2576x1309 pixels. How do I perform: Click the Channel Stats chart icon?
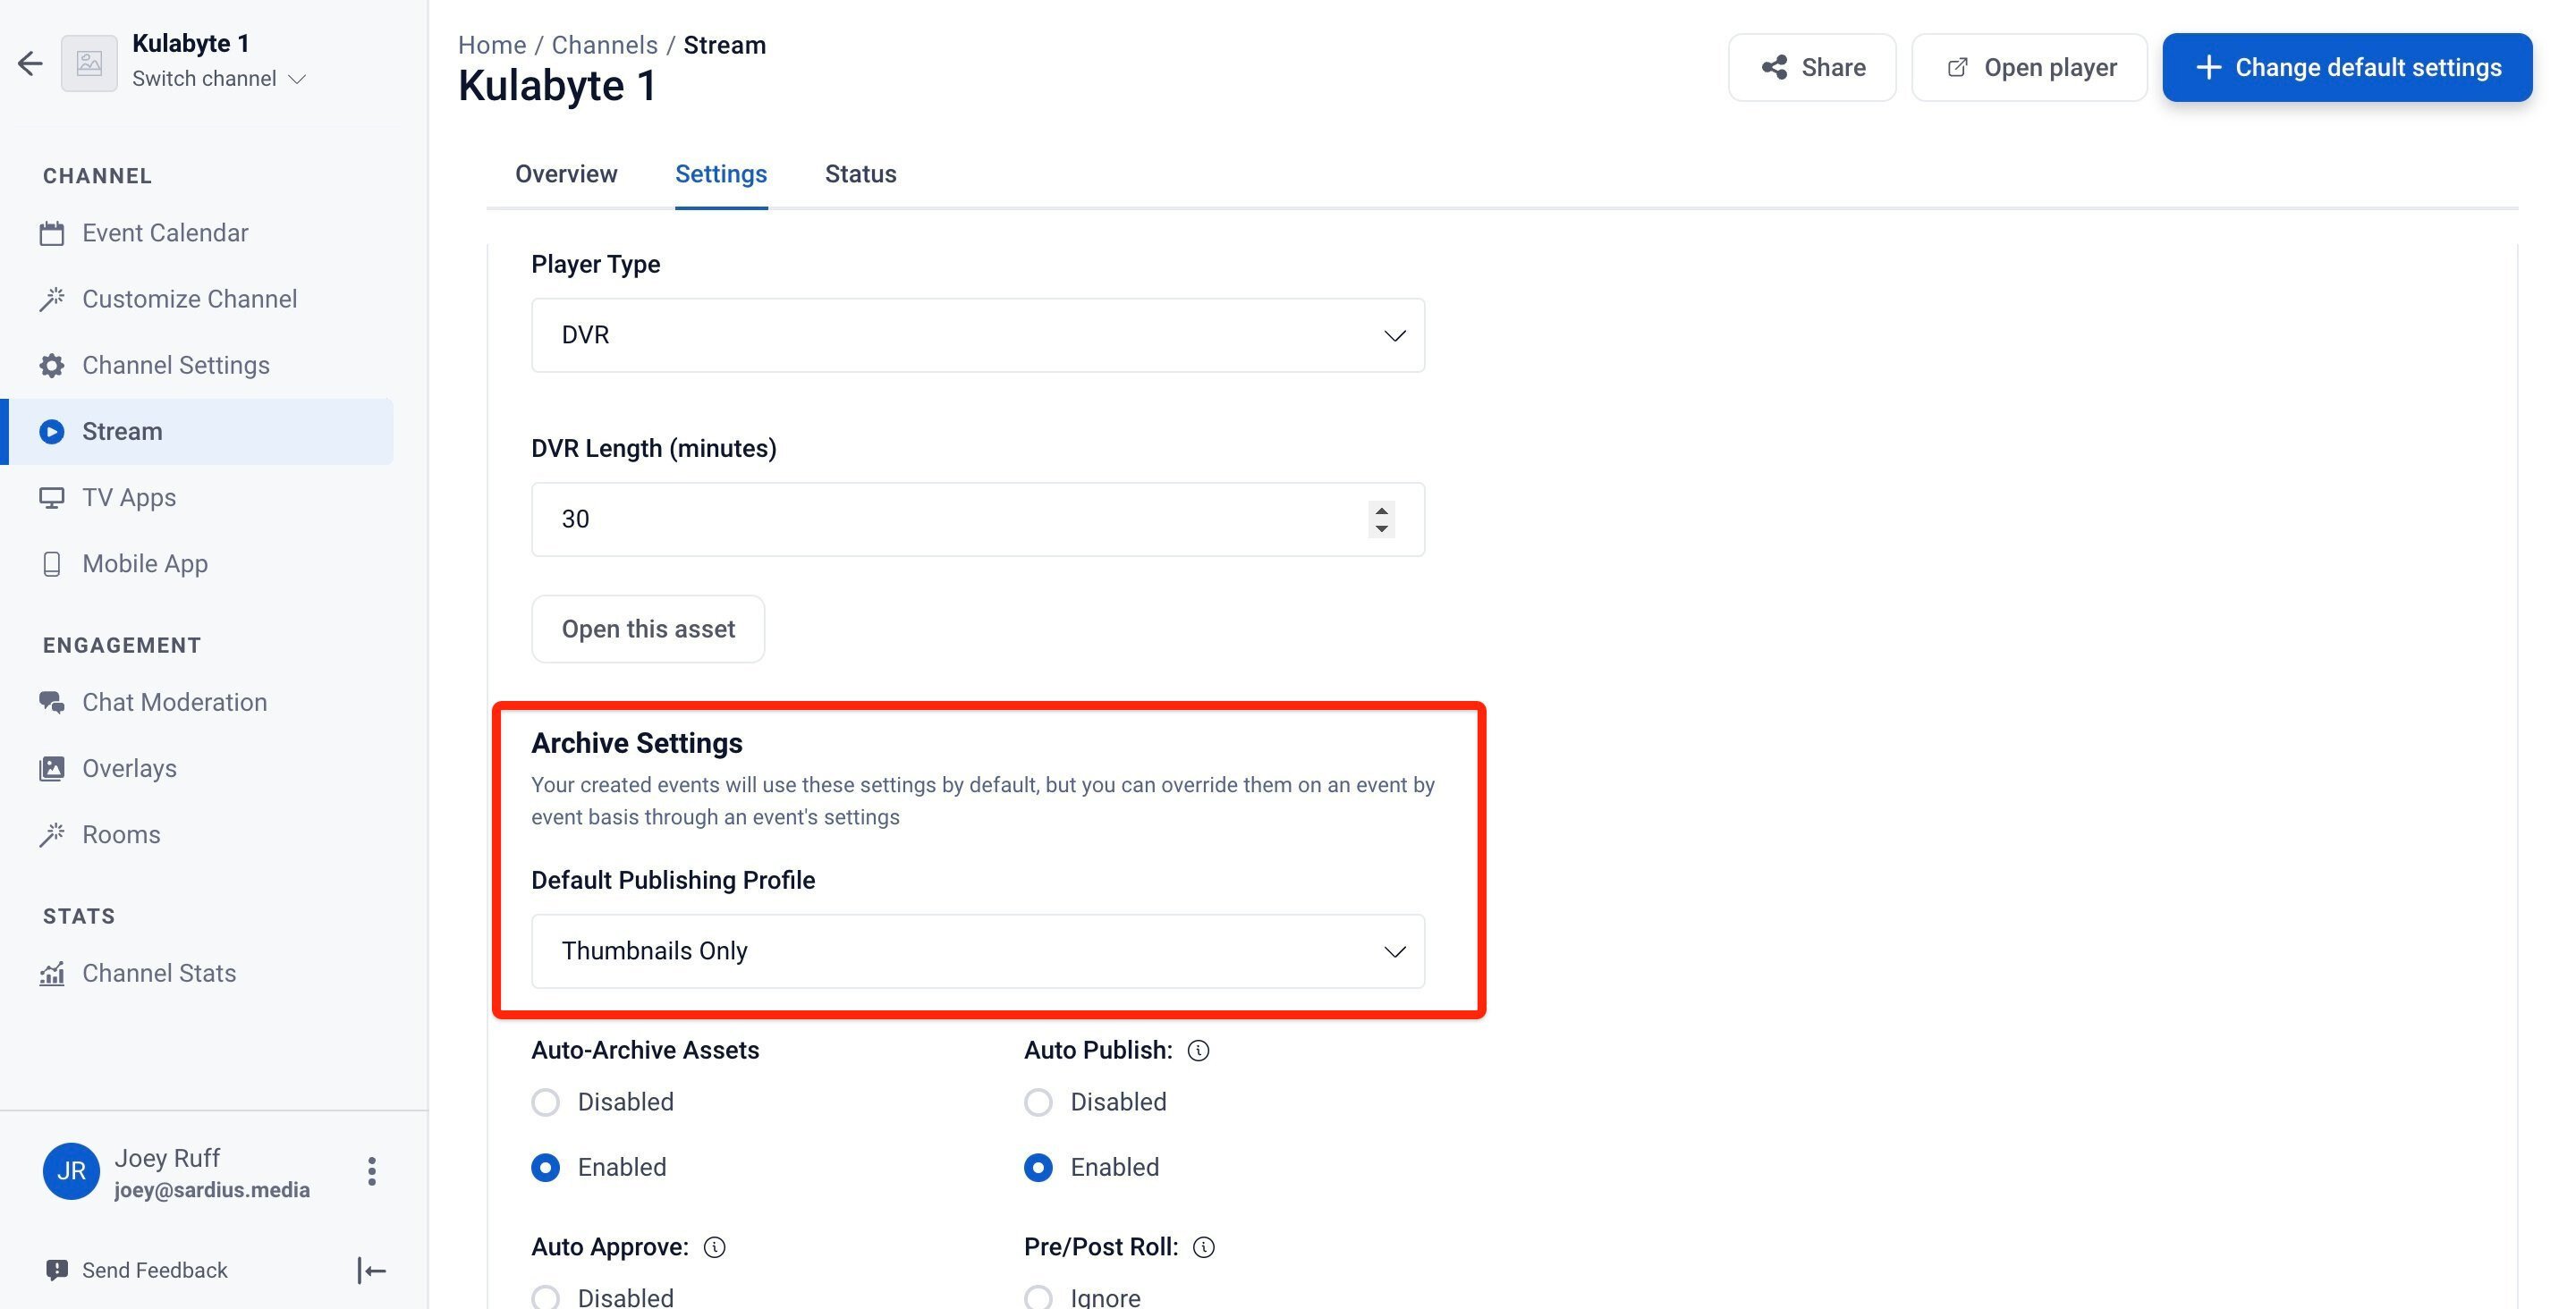(x=52, y=973)
